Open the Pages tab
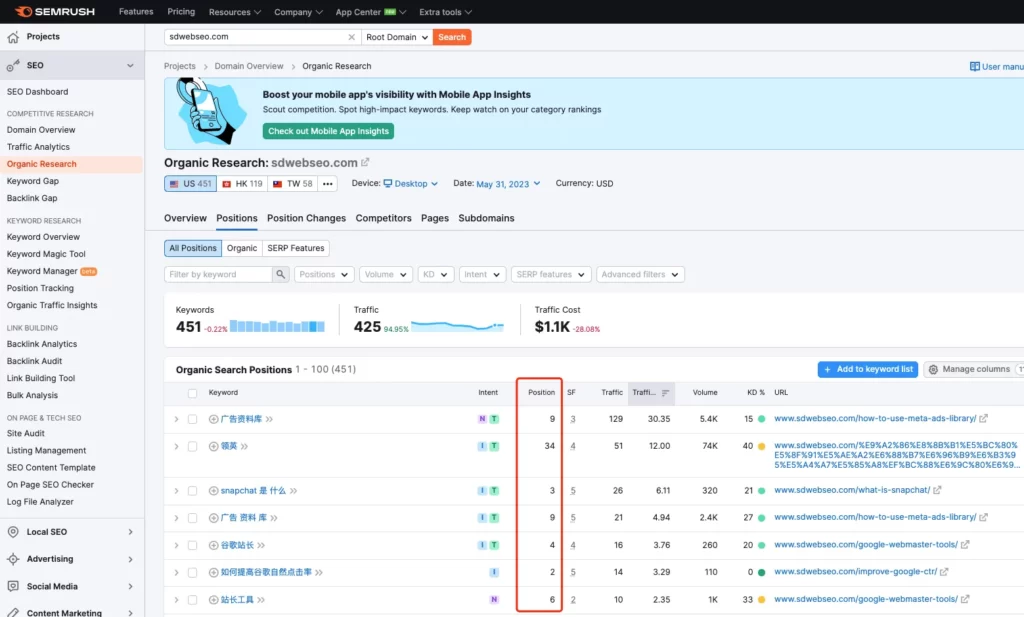This screenshot has width=1024, height=617. (435, 218)
